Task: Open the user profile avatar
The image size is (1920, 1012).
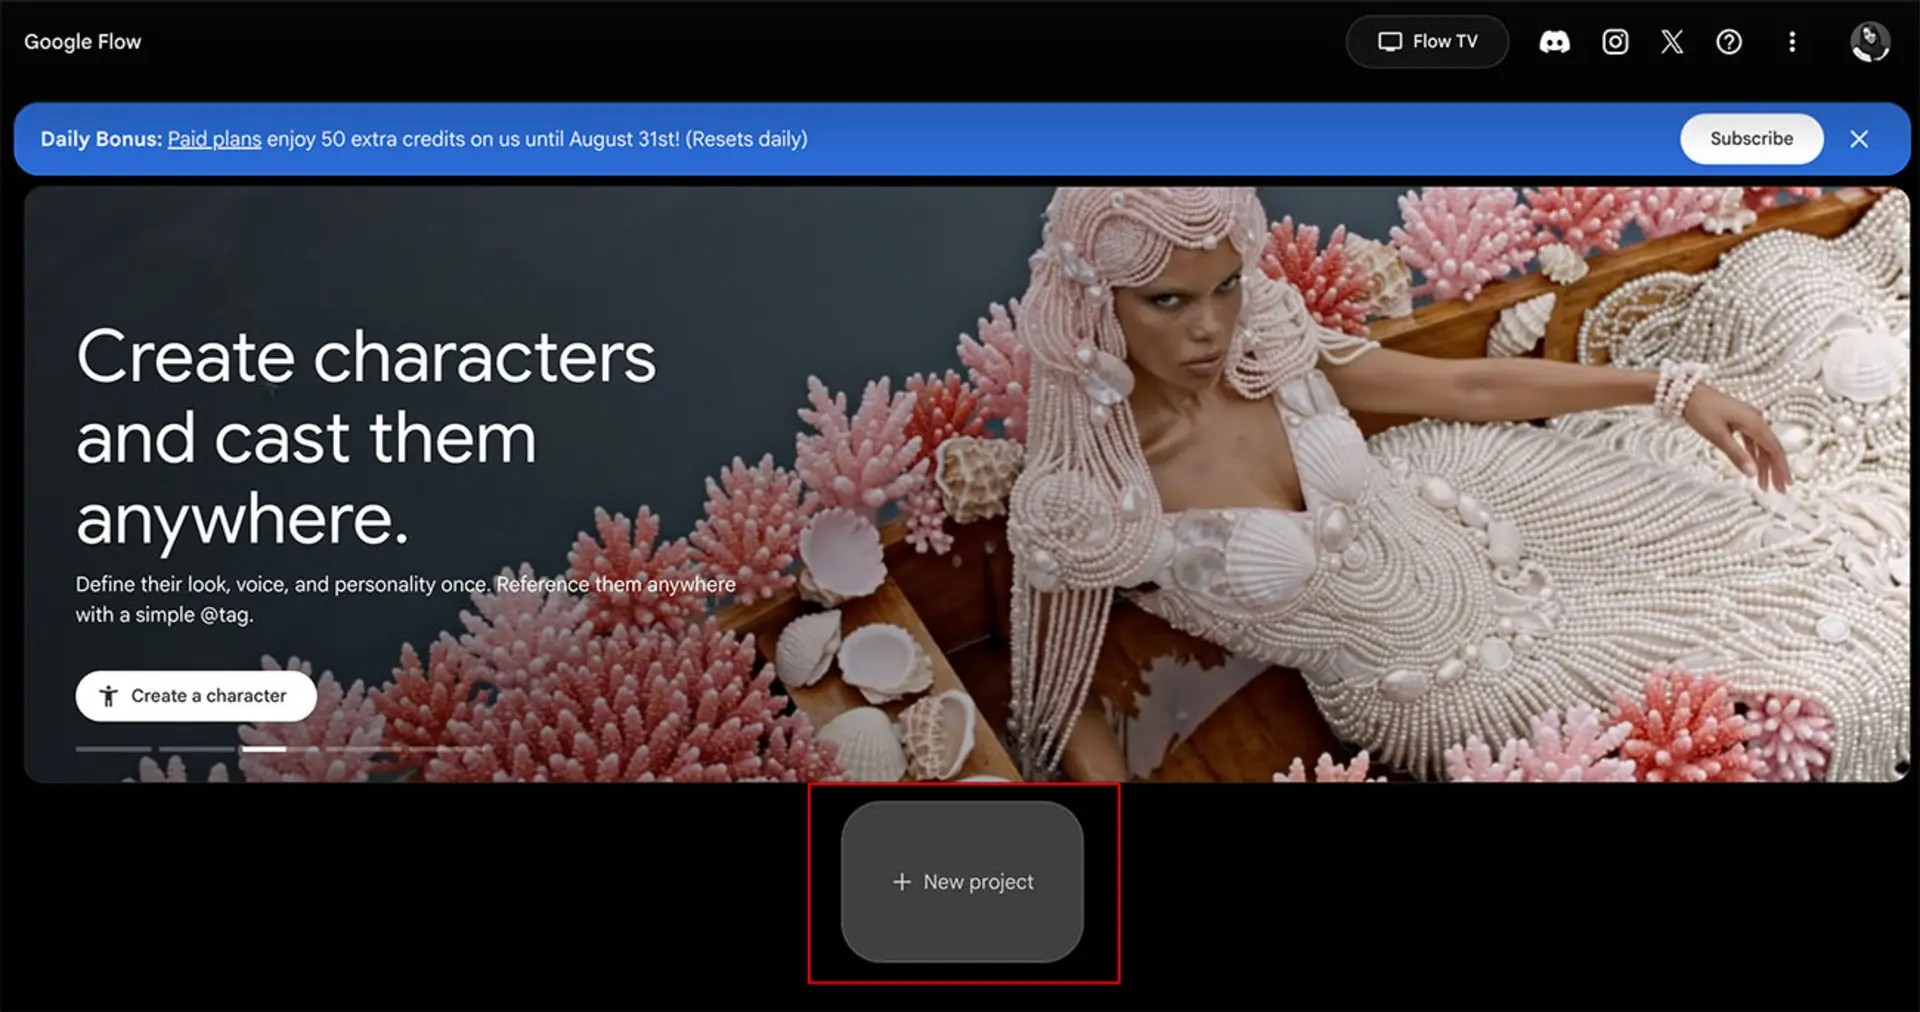Action: click(x=1869, y=42)
